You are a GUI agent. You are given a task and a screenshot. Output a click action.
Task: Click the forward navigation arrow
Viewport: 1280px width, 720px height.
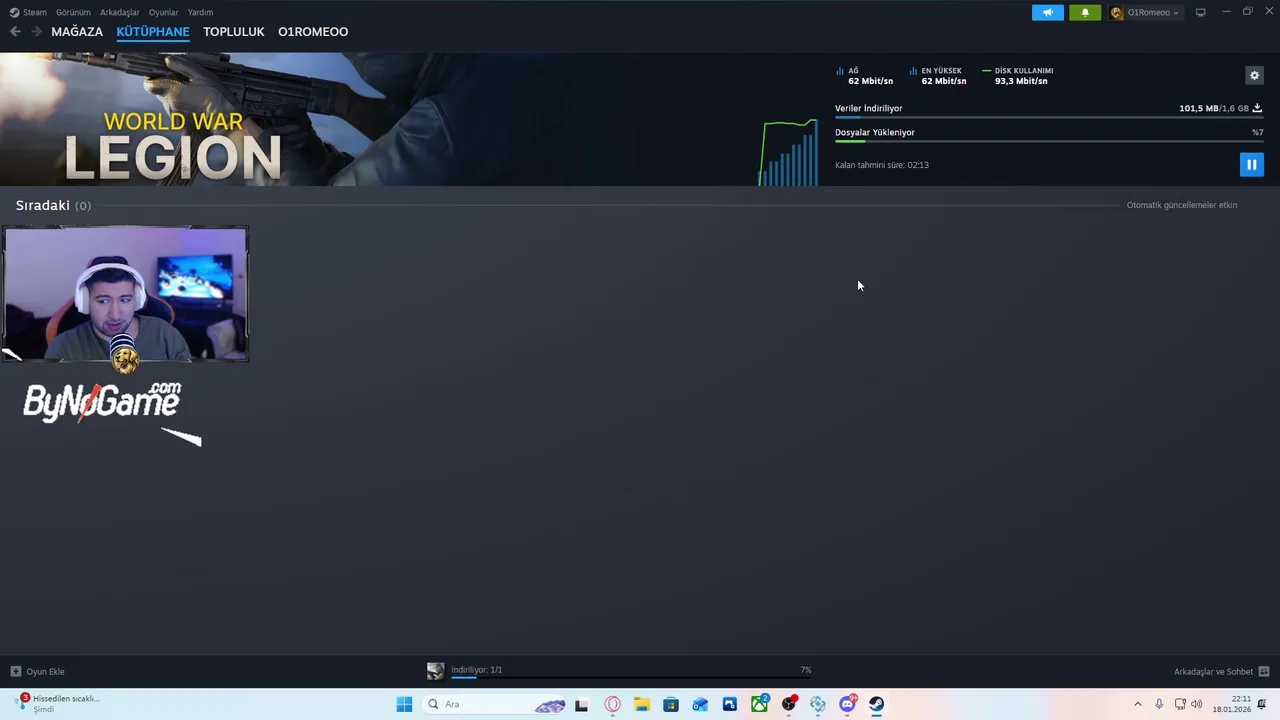[x=36, y=32]
